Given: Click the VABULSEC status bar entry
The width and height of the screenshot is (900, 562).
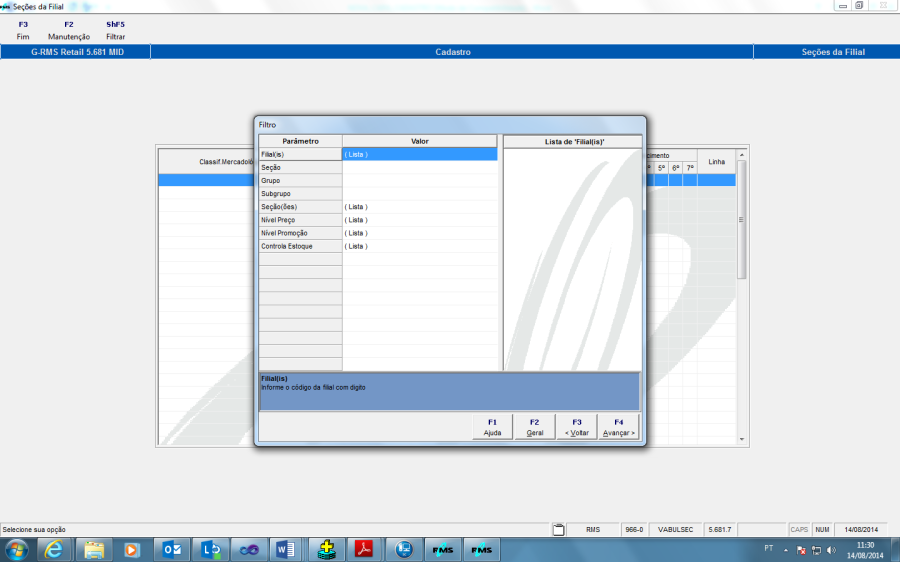Looking at the screenshot, I should pos(675,530).
